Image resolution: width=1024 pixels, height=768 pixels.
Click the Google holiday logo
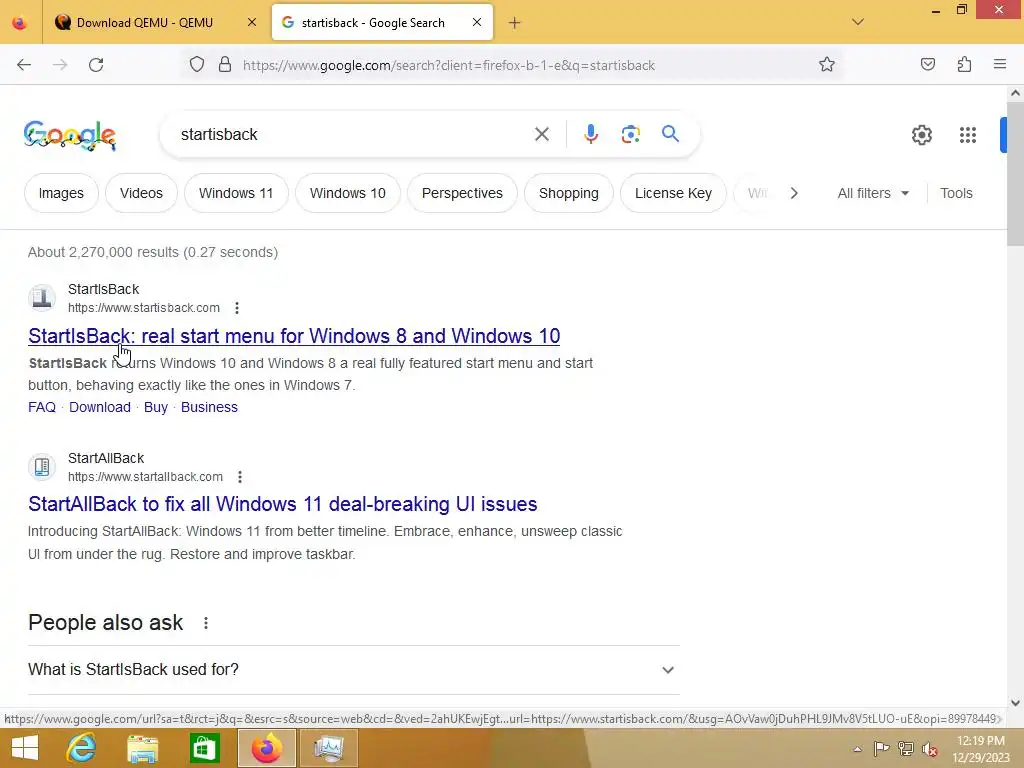click(x=70, y=136)
